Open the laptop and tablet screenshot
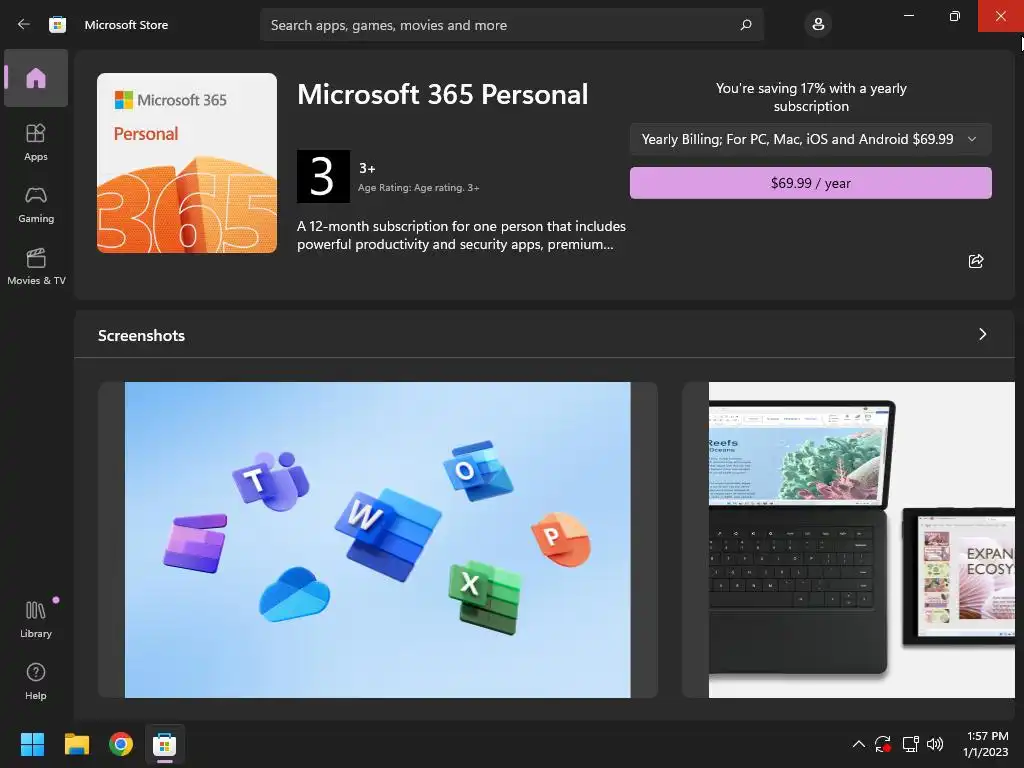 [x=848, y=539]
